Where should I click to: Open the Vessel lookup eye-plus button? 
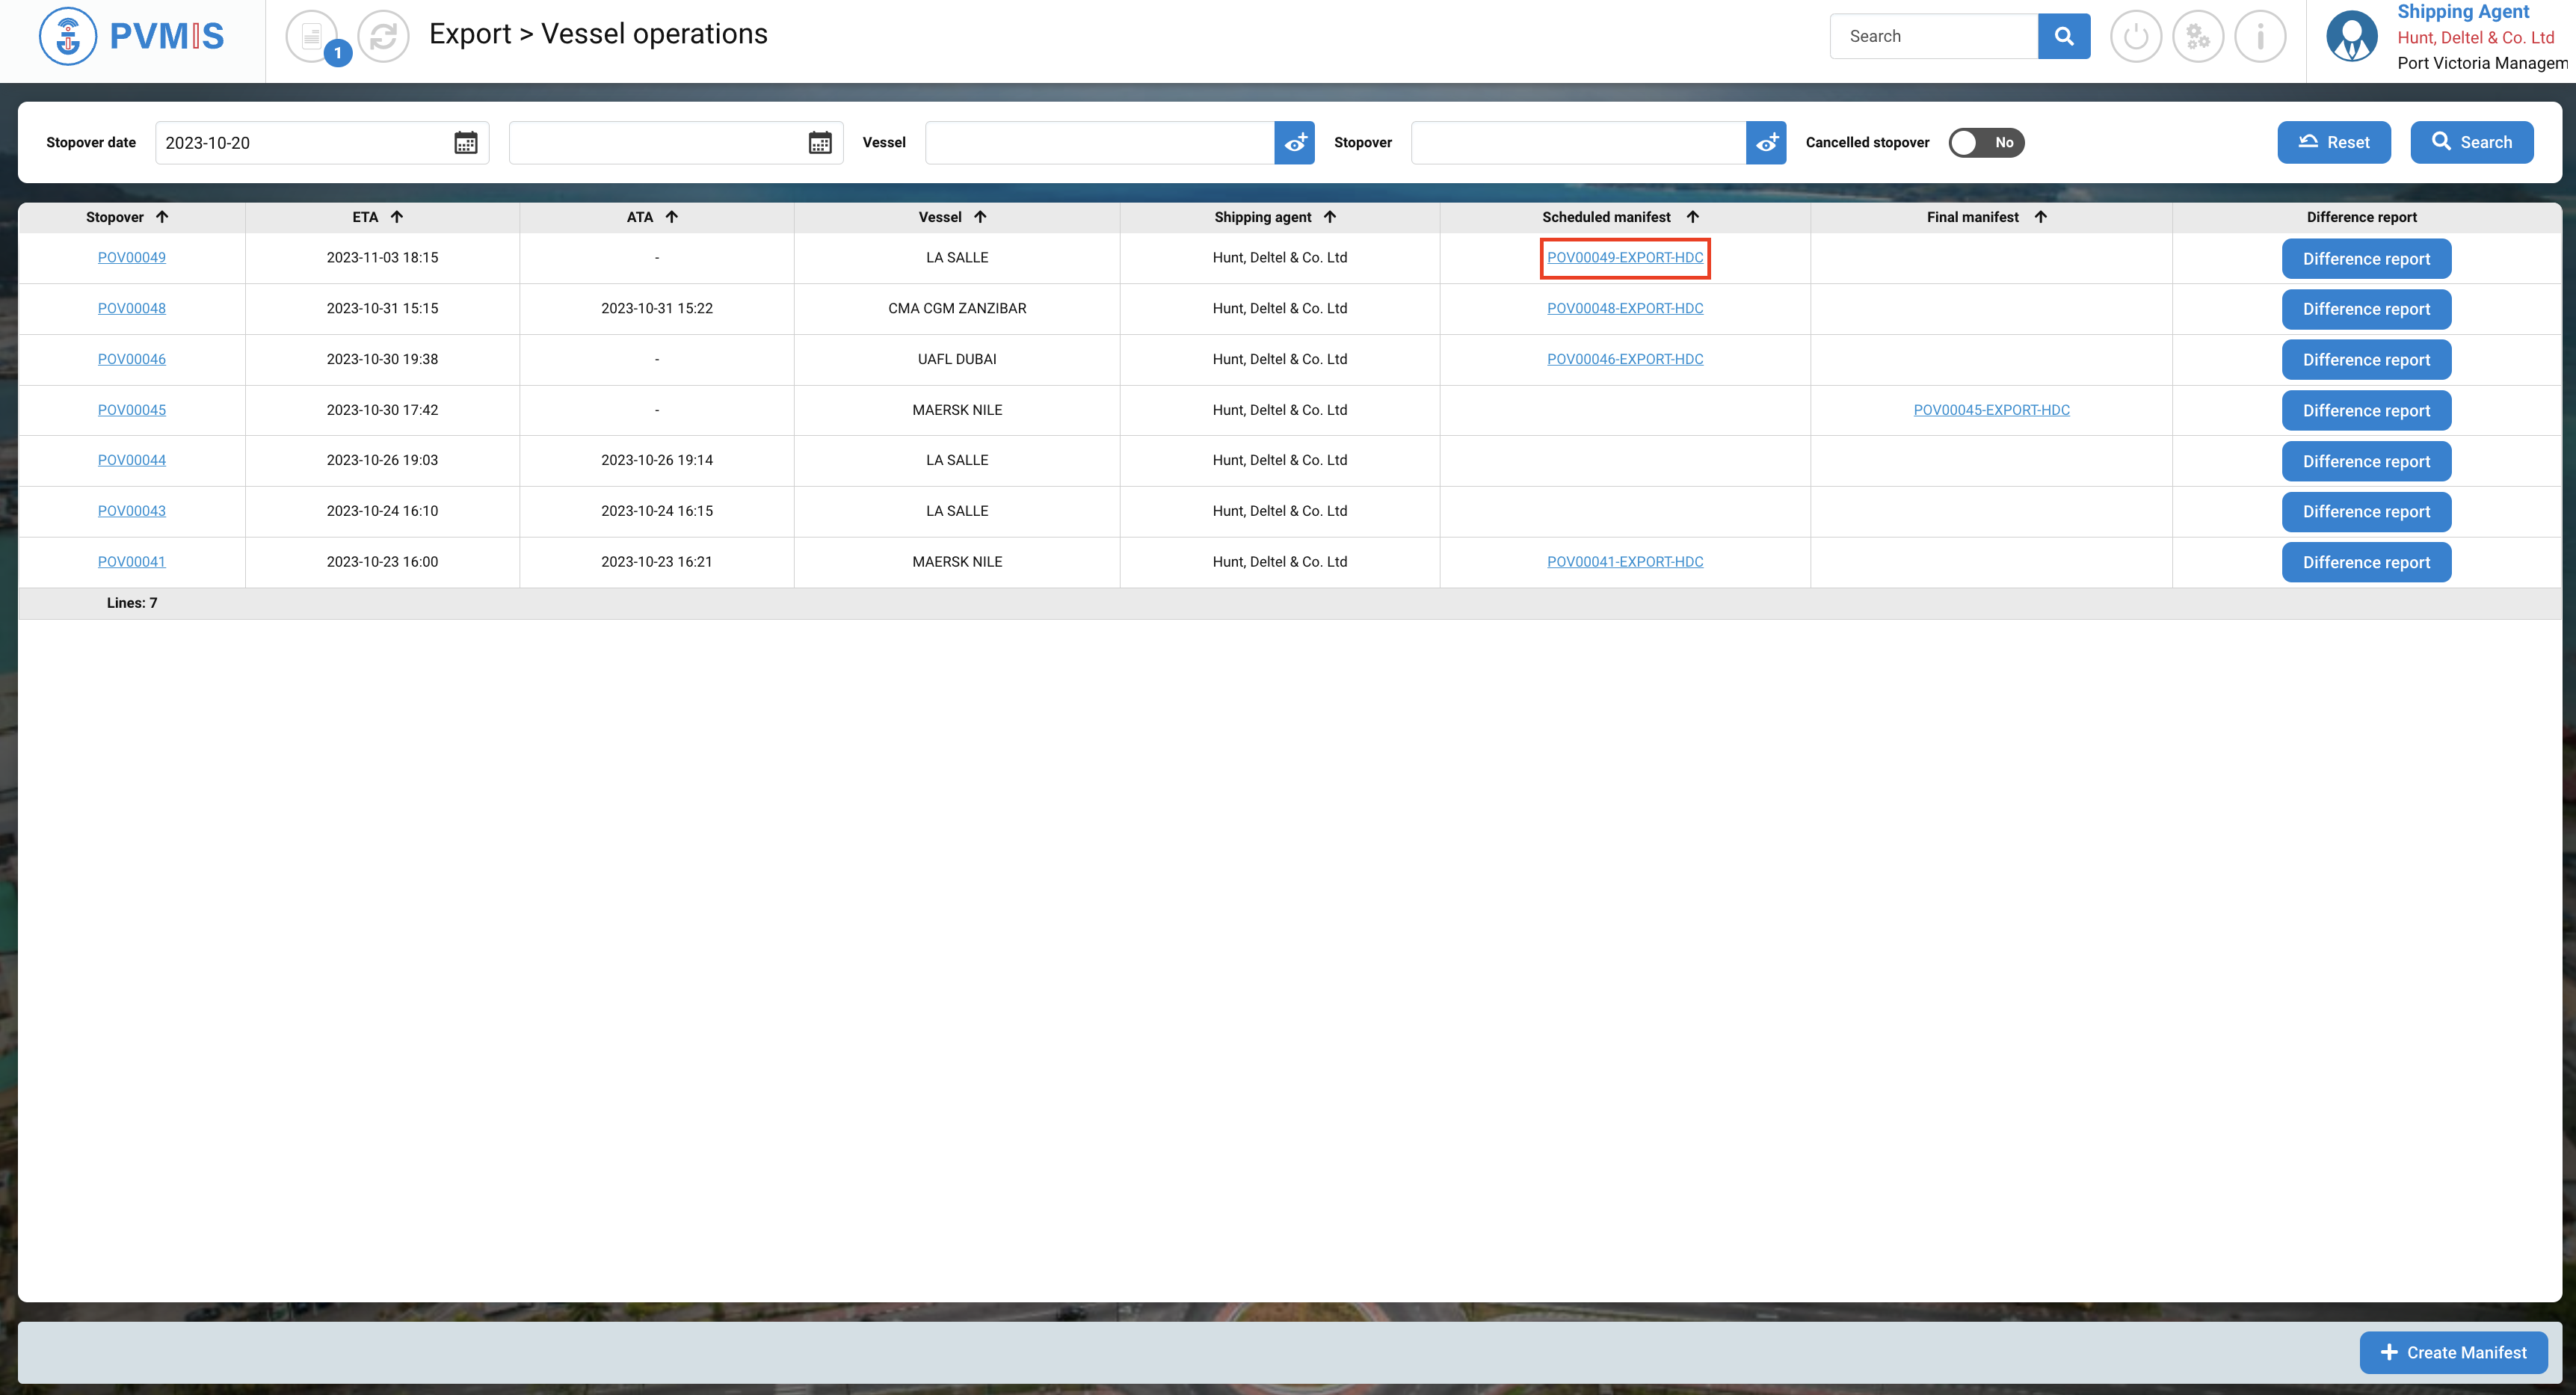tap(1294, 143)
